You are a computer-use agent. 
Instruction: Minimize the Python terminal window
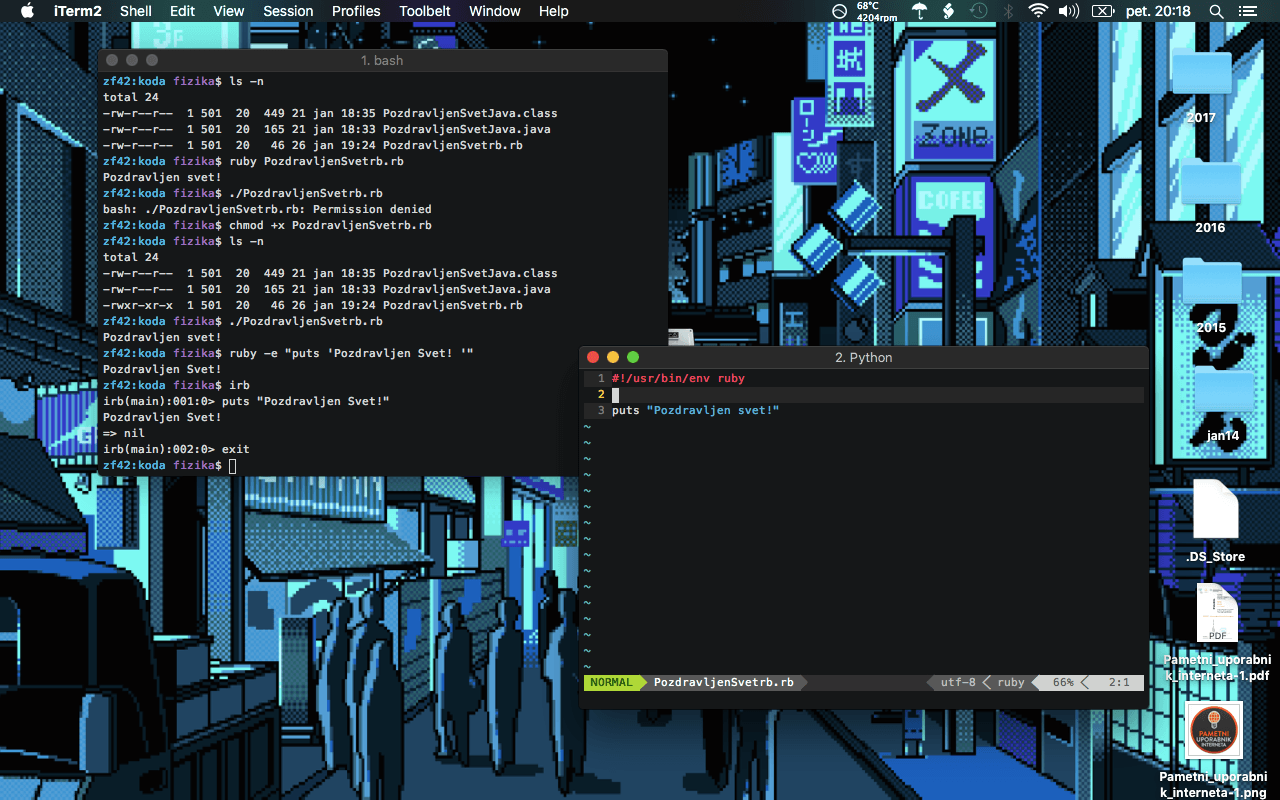pos(613,357)
